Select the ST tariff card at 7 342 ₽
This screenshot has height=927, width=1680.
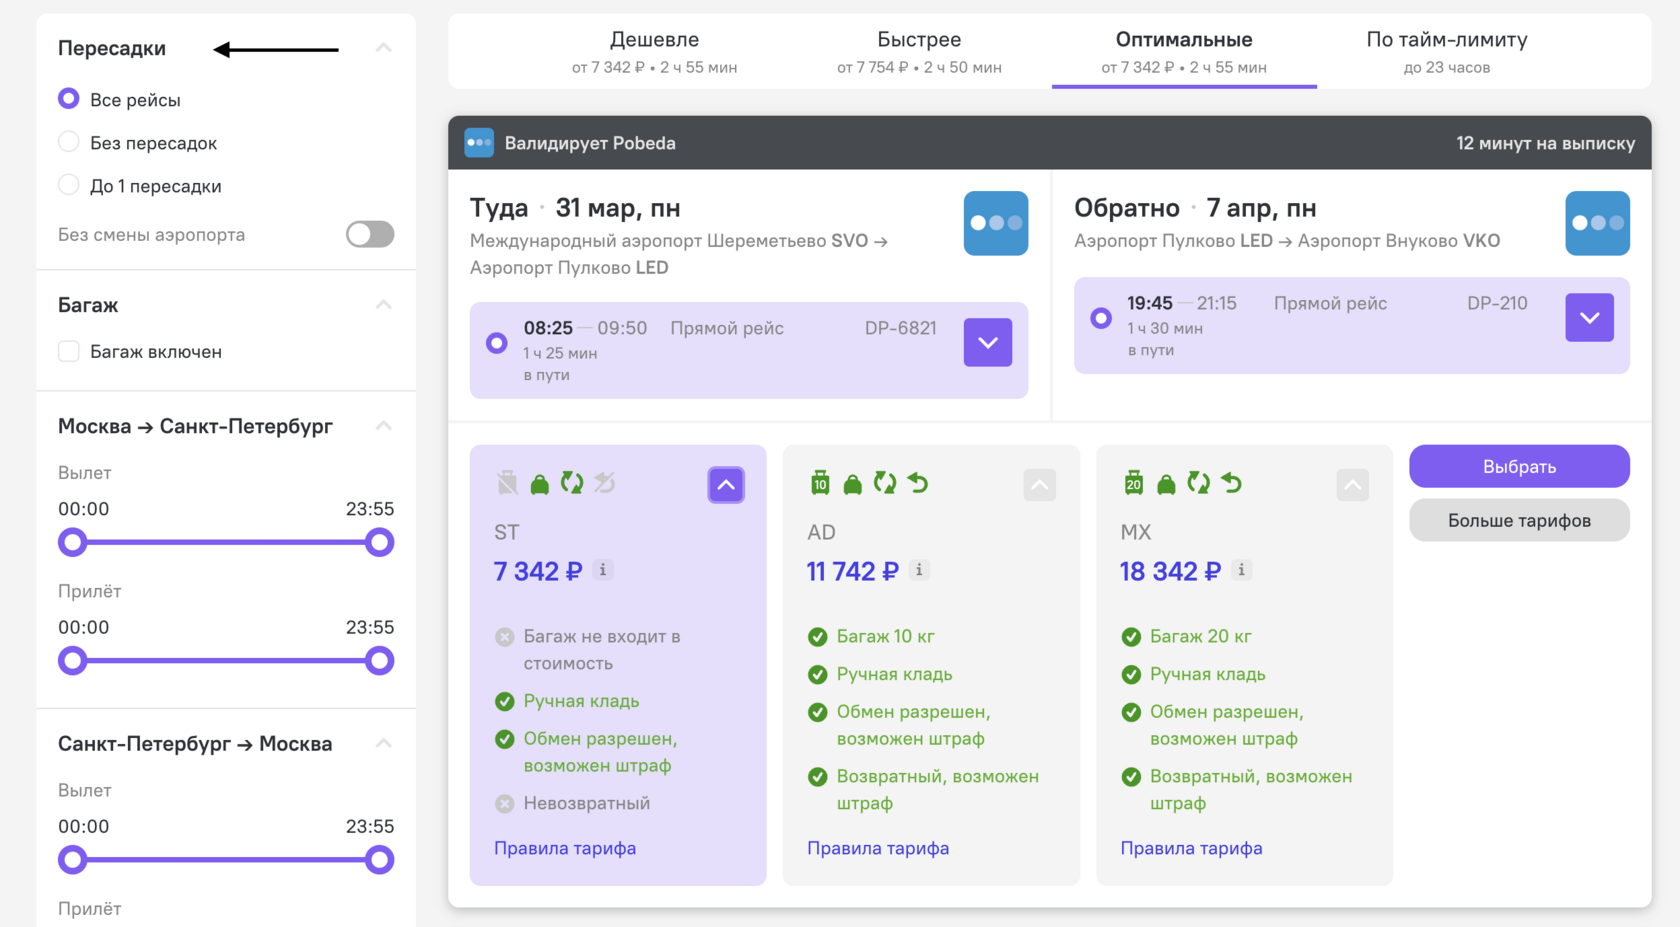(618, 665)
